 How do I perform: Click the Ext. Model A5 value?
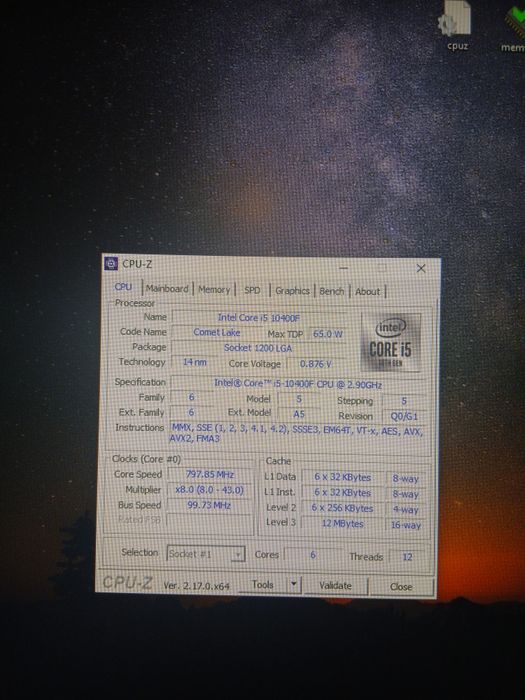tap(299, 414)
